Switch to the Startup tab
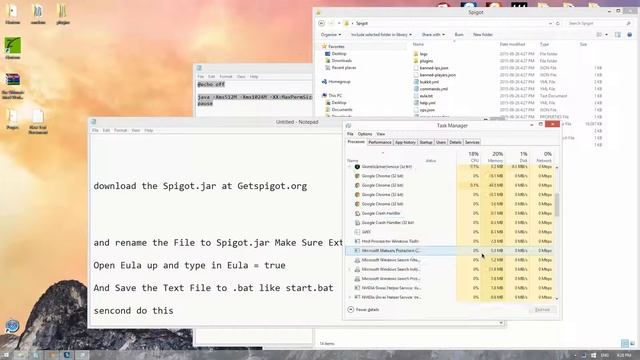 (426, 142)
